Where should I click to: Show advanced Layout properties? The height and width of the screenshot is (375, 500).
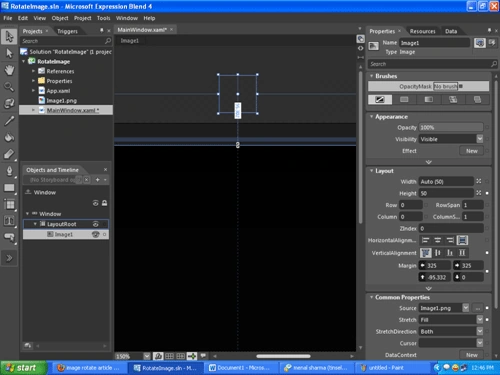(x=429, y=288)
